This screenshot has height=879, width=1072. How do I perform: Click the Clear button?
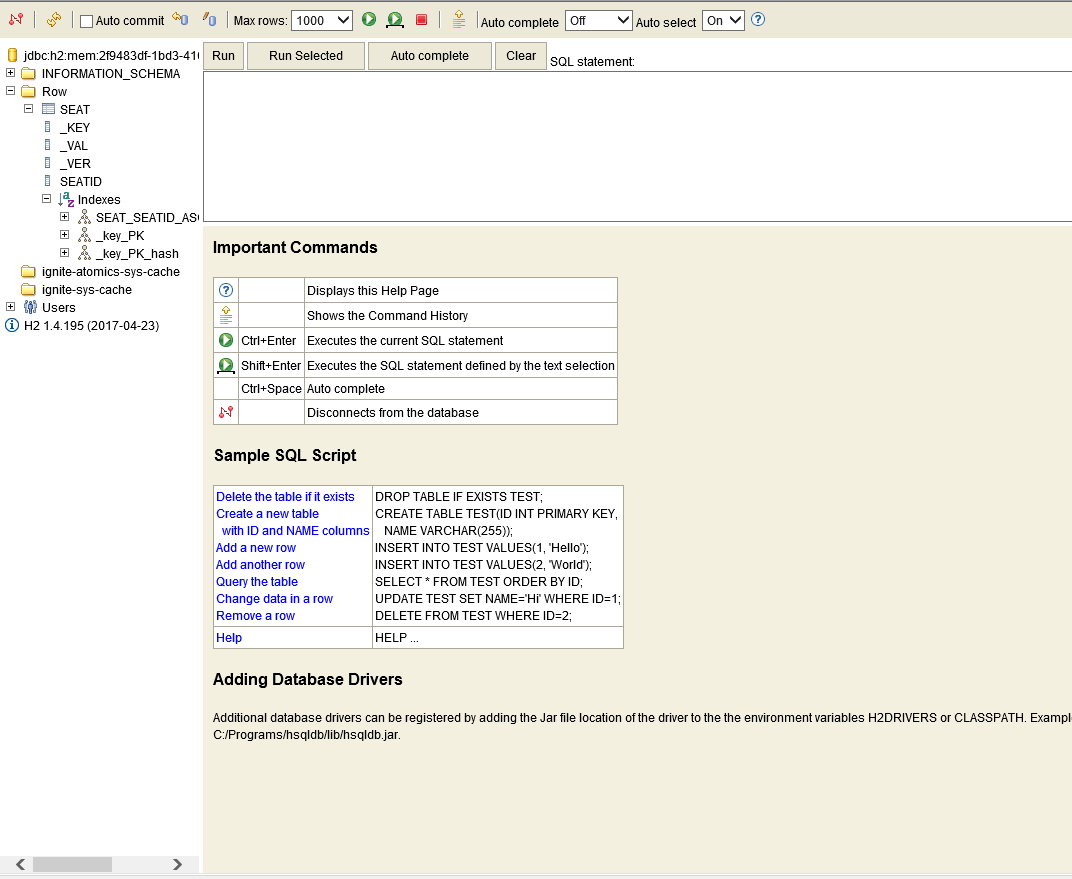520,56
